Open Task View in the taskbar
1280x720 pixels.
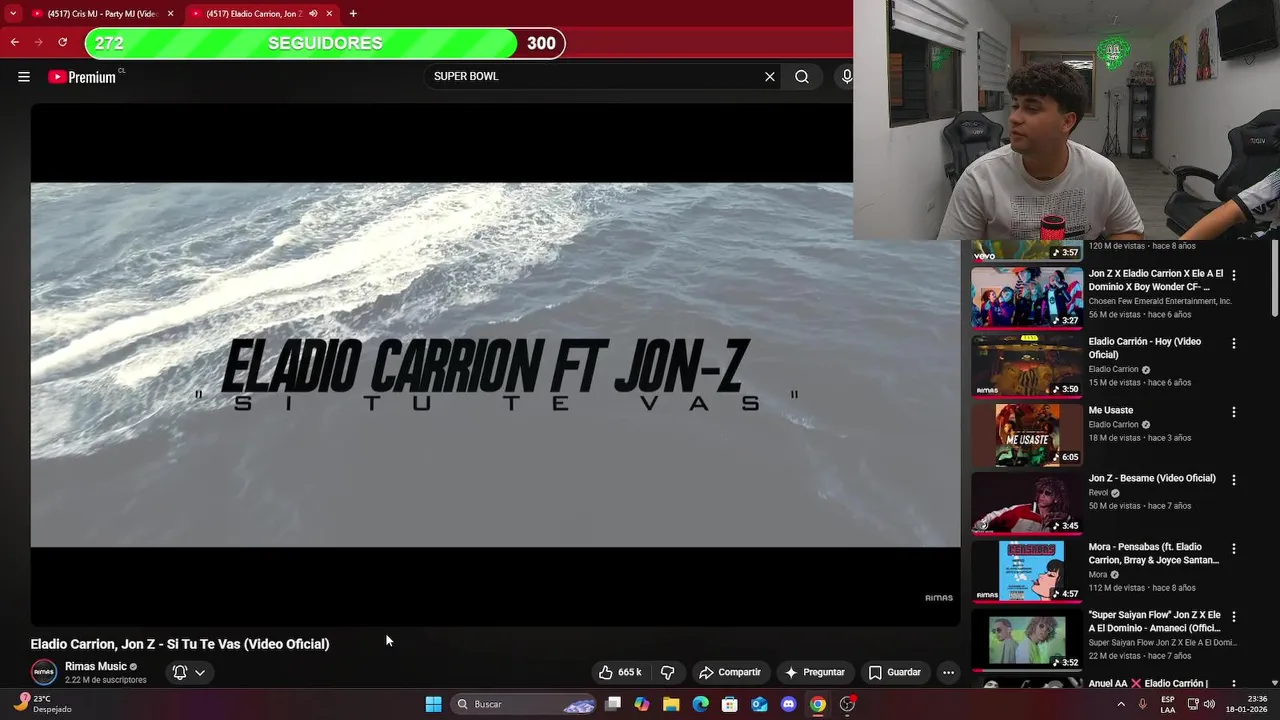(x=613, y=704)
